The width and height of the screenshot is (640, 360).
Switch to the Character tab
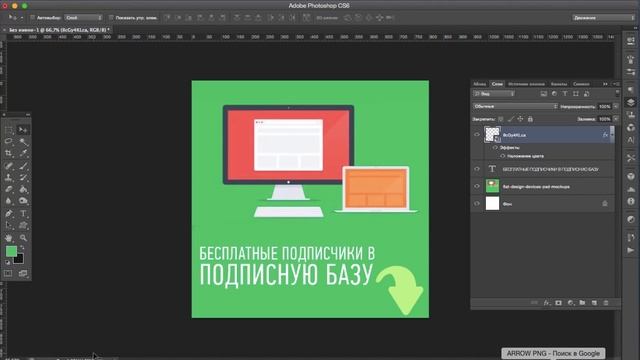pos(581,84)
